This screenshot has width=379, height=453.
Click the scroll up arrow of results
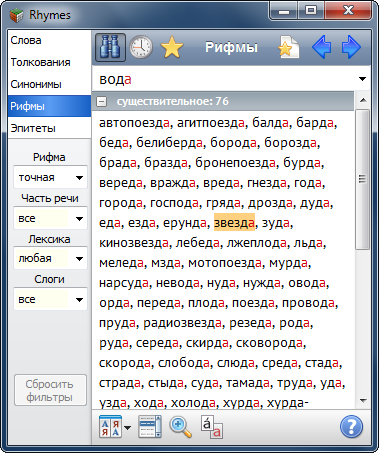pyautogui.click(x=363, y=100)
